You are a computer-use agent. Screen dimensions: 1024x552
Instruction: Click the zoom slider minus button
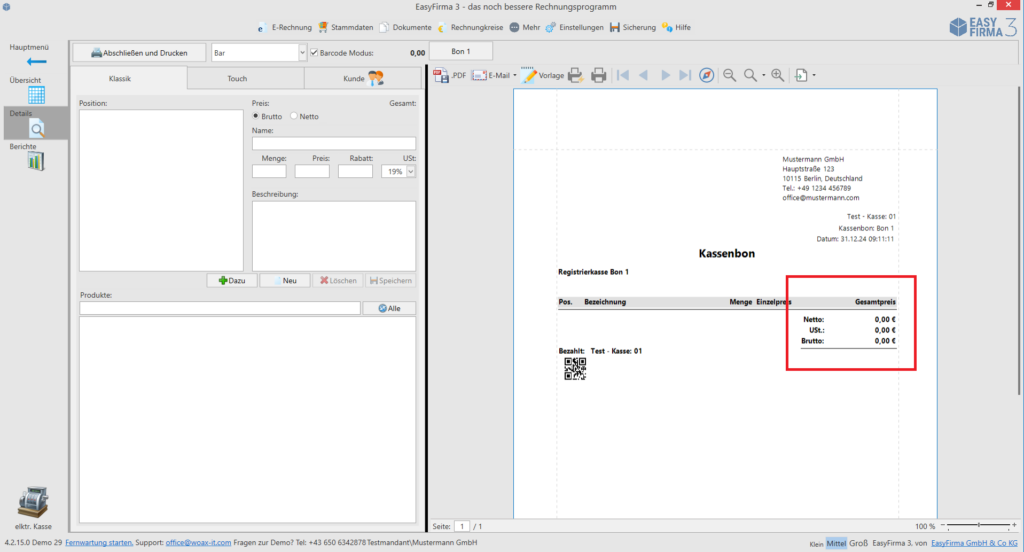tap(942, 525)
